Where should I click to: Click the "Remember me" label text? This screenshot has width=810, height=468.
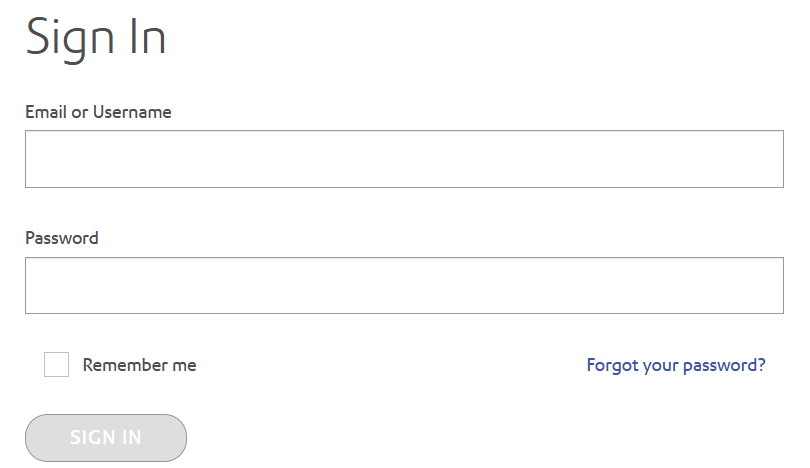click(x=139, y=365)
